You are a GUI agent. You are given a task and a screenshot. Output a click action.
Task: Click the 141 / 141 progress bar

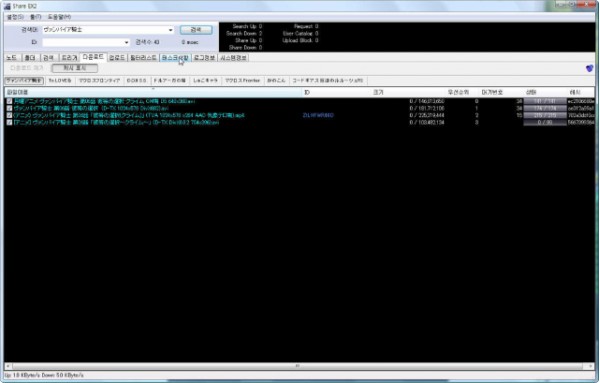click(x=545, y=101)
